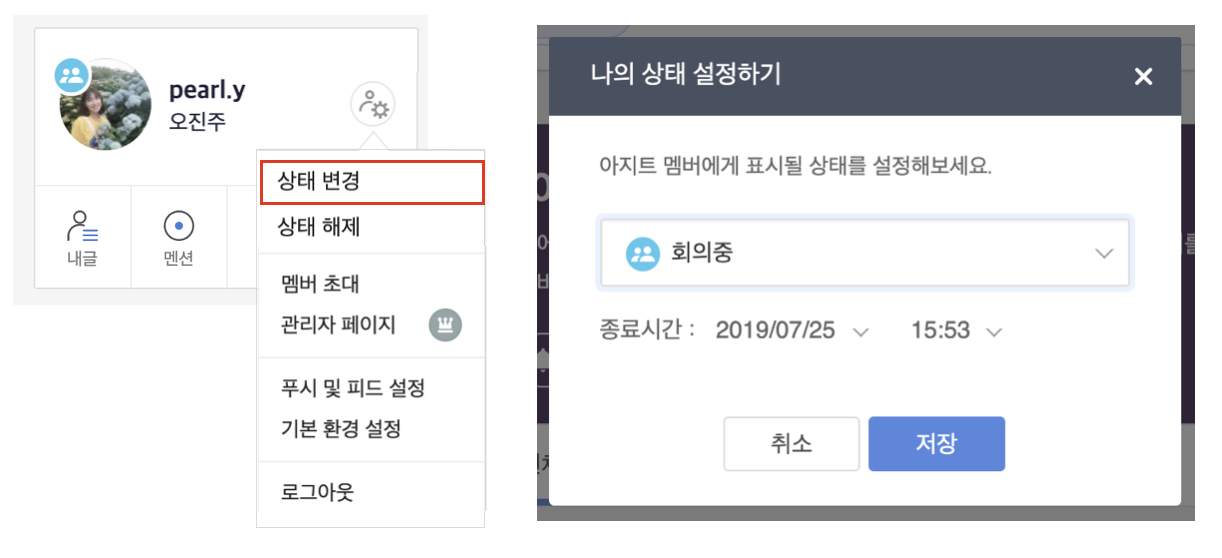This screenshot has height=558, width=1222.
Task: Choose 기본 환경 설정 menu item
Action: tap(341, 429)
